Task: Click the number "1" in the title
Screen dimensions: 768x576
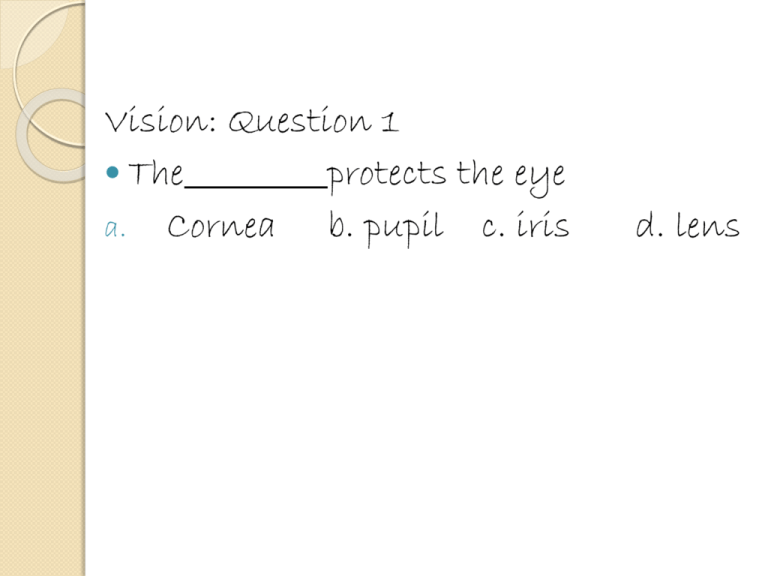Action: (x=389, y=121)
